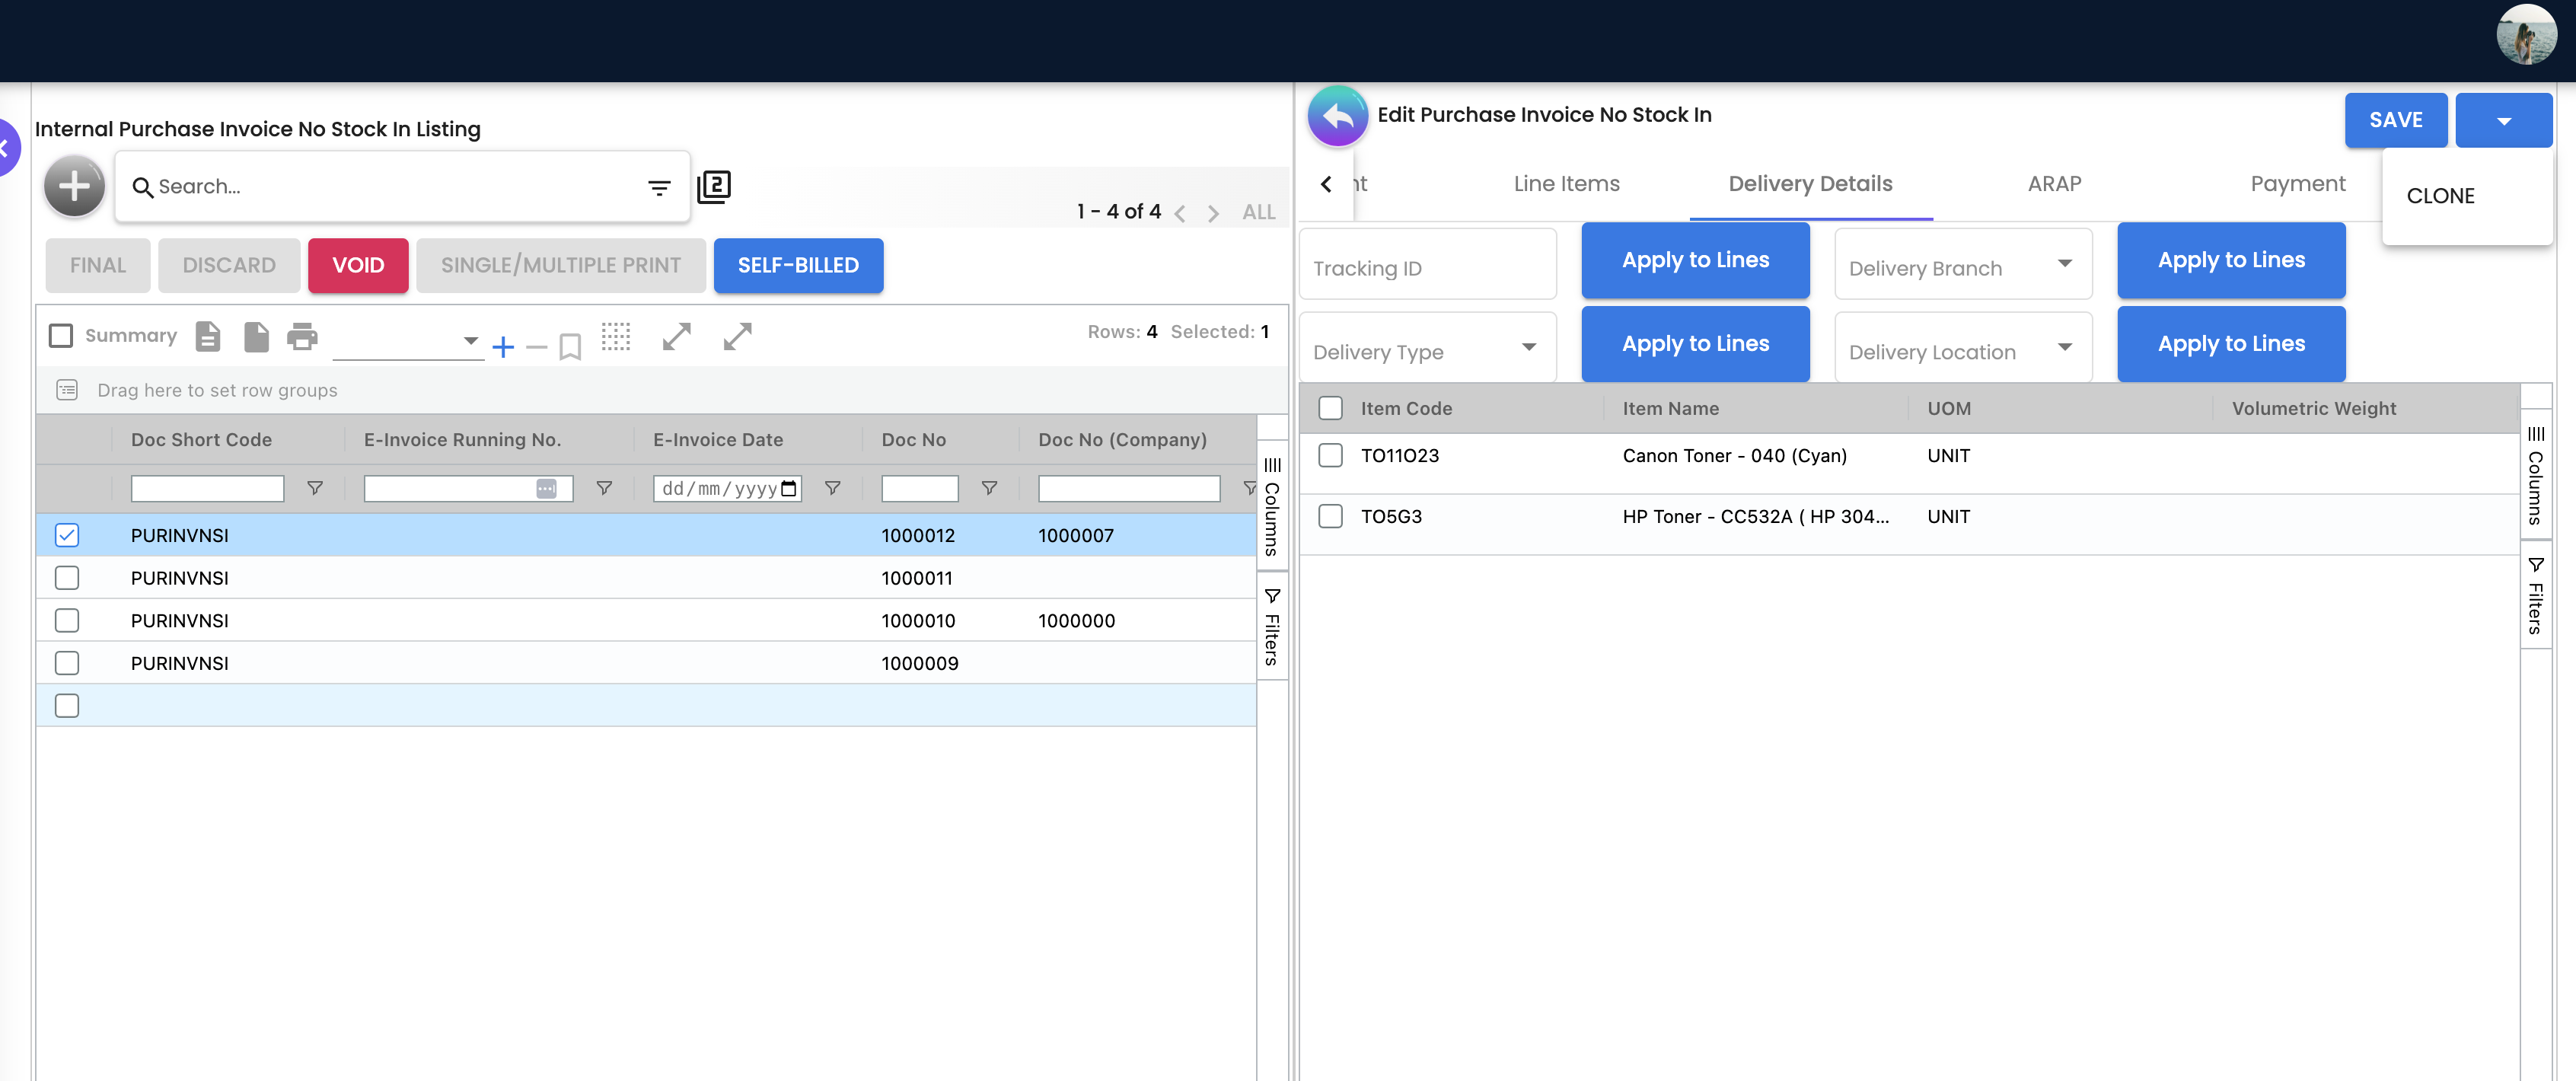Open the item grid Columns side tab
The width and height of the screenshot is (2576, 1081).
click(x=2536, y=476)
